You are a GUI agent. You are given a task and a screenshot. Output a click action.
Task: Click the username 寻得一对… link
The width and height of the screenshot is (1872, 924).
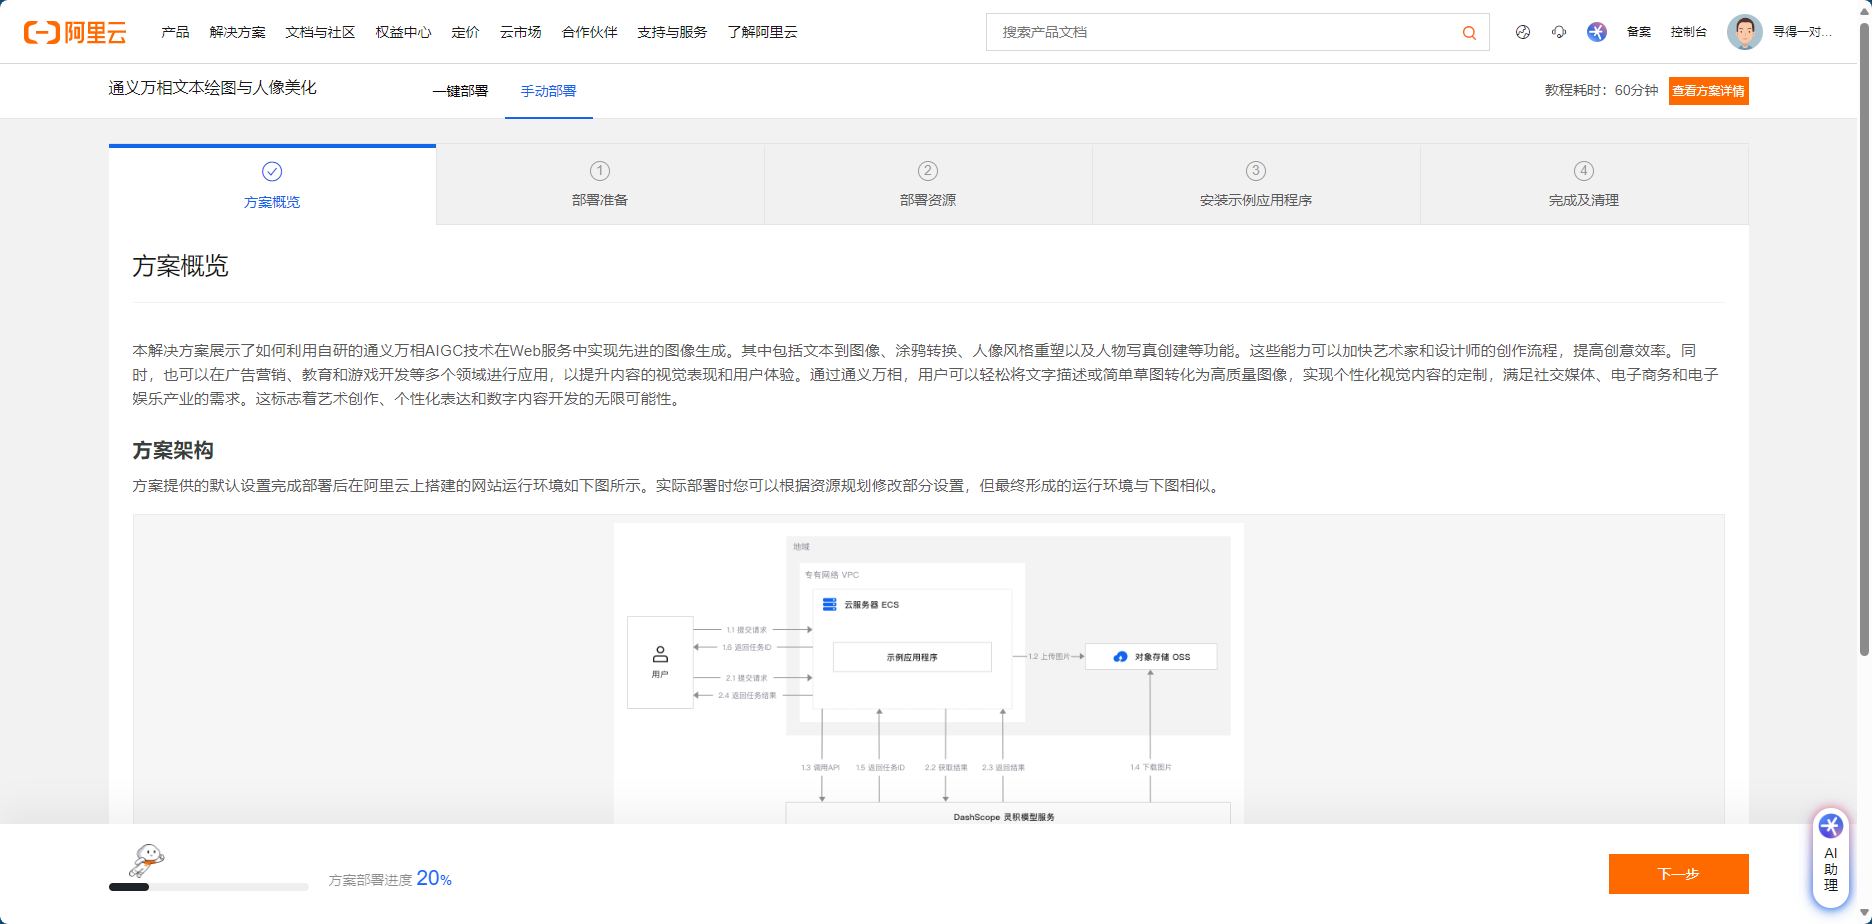point(1803,32)
